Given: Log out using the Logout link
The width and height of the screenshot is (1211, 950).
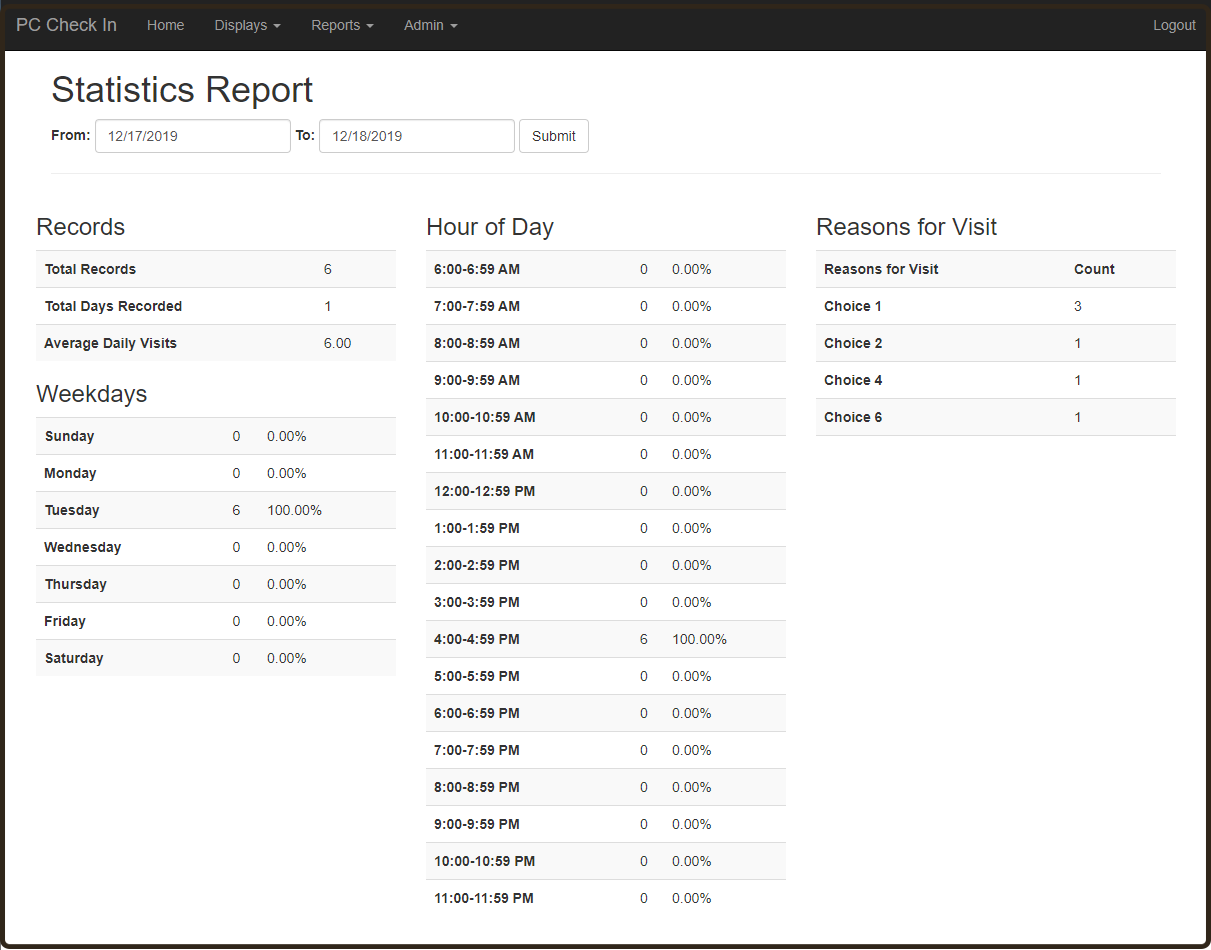Looking at the screenshot, I should [x=1174, y=25].
